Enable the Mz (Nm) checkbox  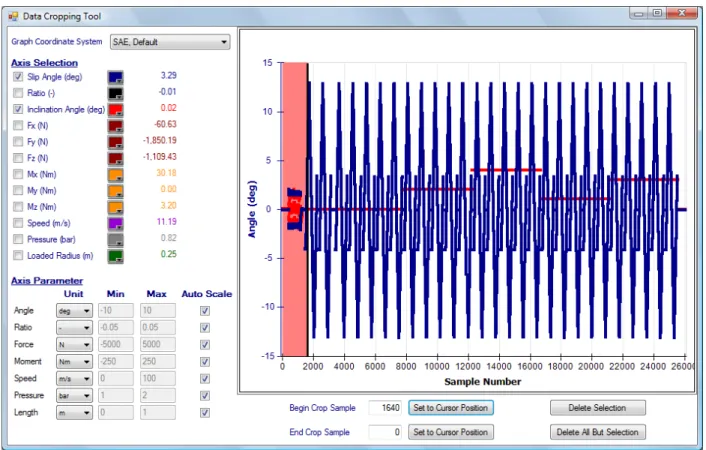(18, 206)
